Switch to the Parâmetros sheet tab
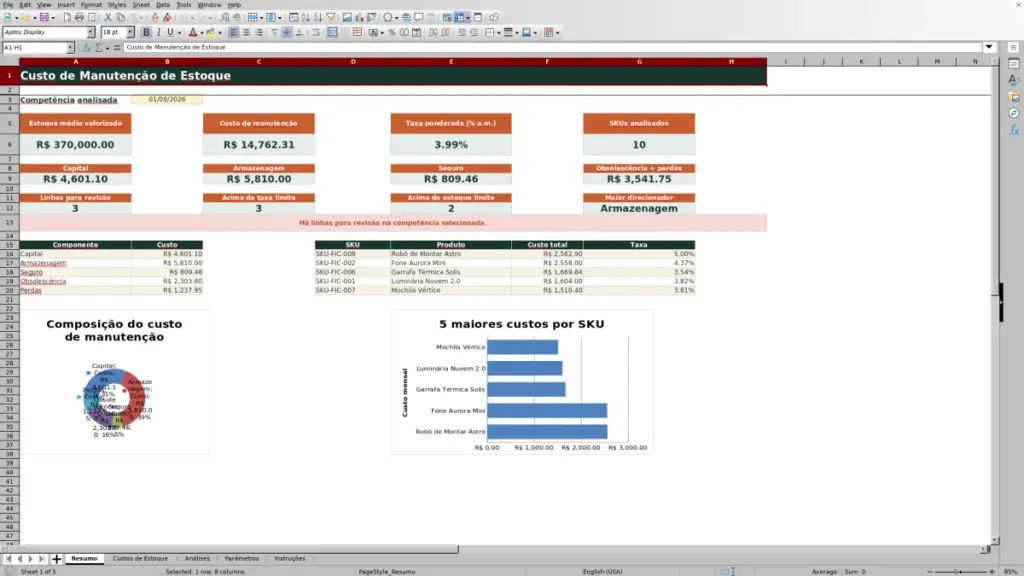 click(x=242, y=559)
